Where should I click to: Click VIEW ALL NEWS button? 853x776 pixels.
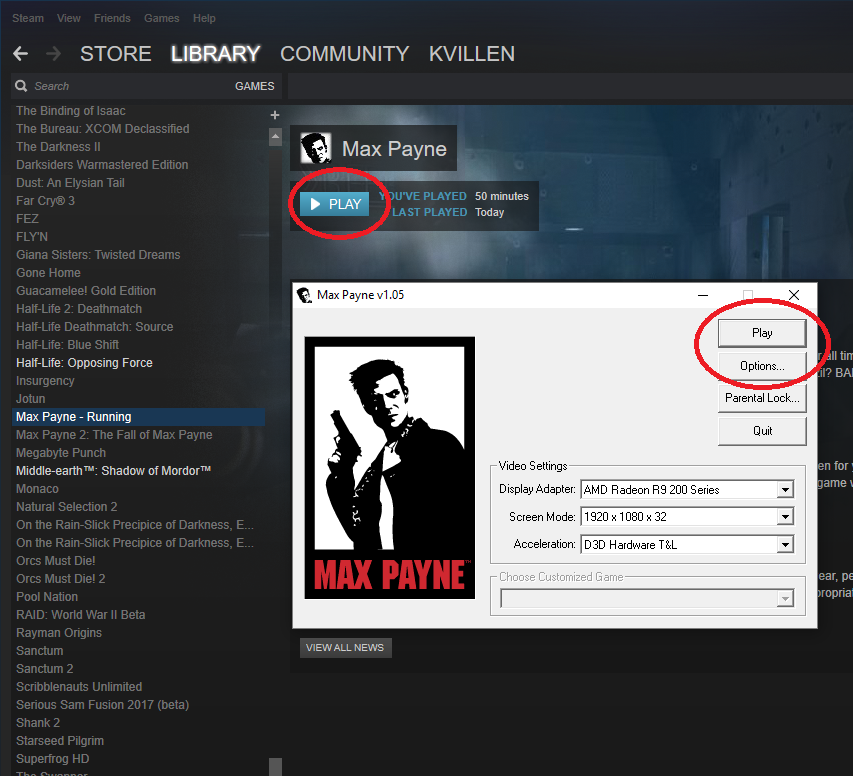point(345,648)
